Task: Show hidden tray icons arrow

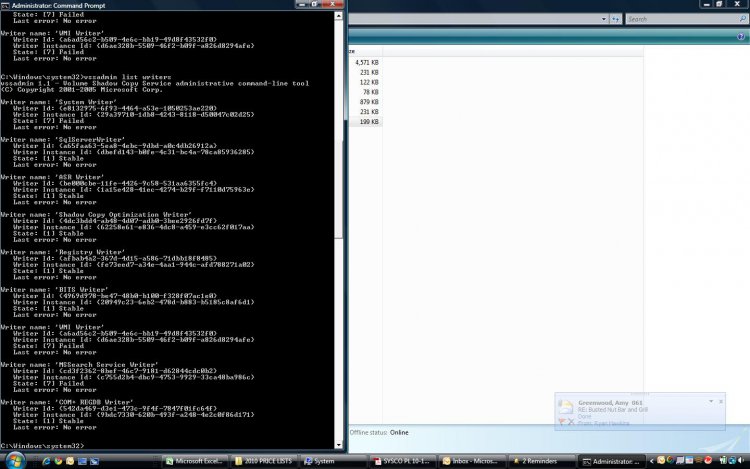Action: coord(651,461)
